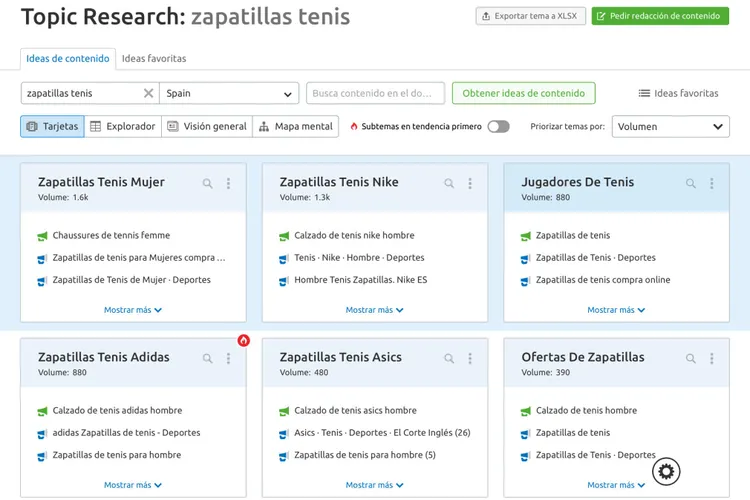Viewport: 750px width, 500px height.
Task: Click the Zapatillas Tenis Nike card title
Action: coord(339,182)
